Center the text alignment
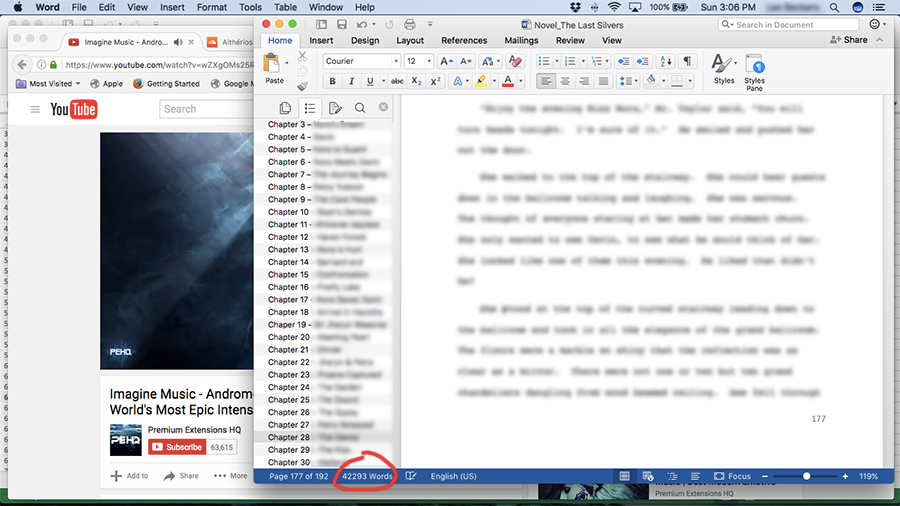 565,81
